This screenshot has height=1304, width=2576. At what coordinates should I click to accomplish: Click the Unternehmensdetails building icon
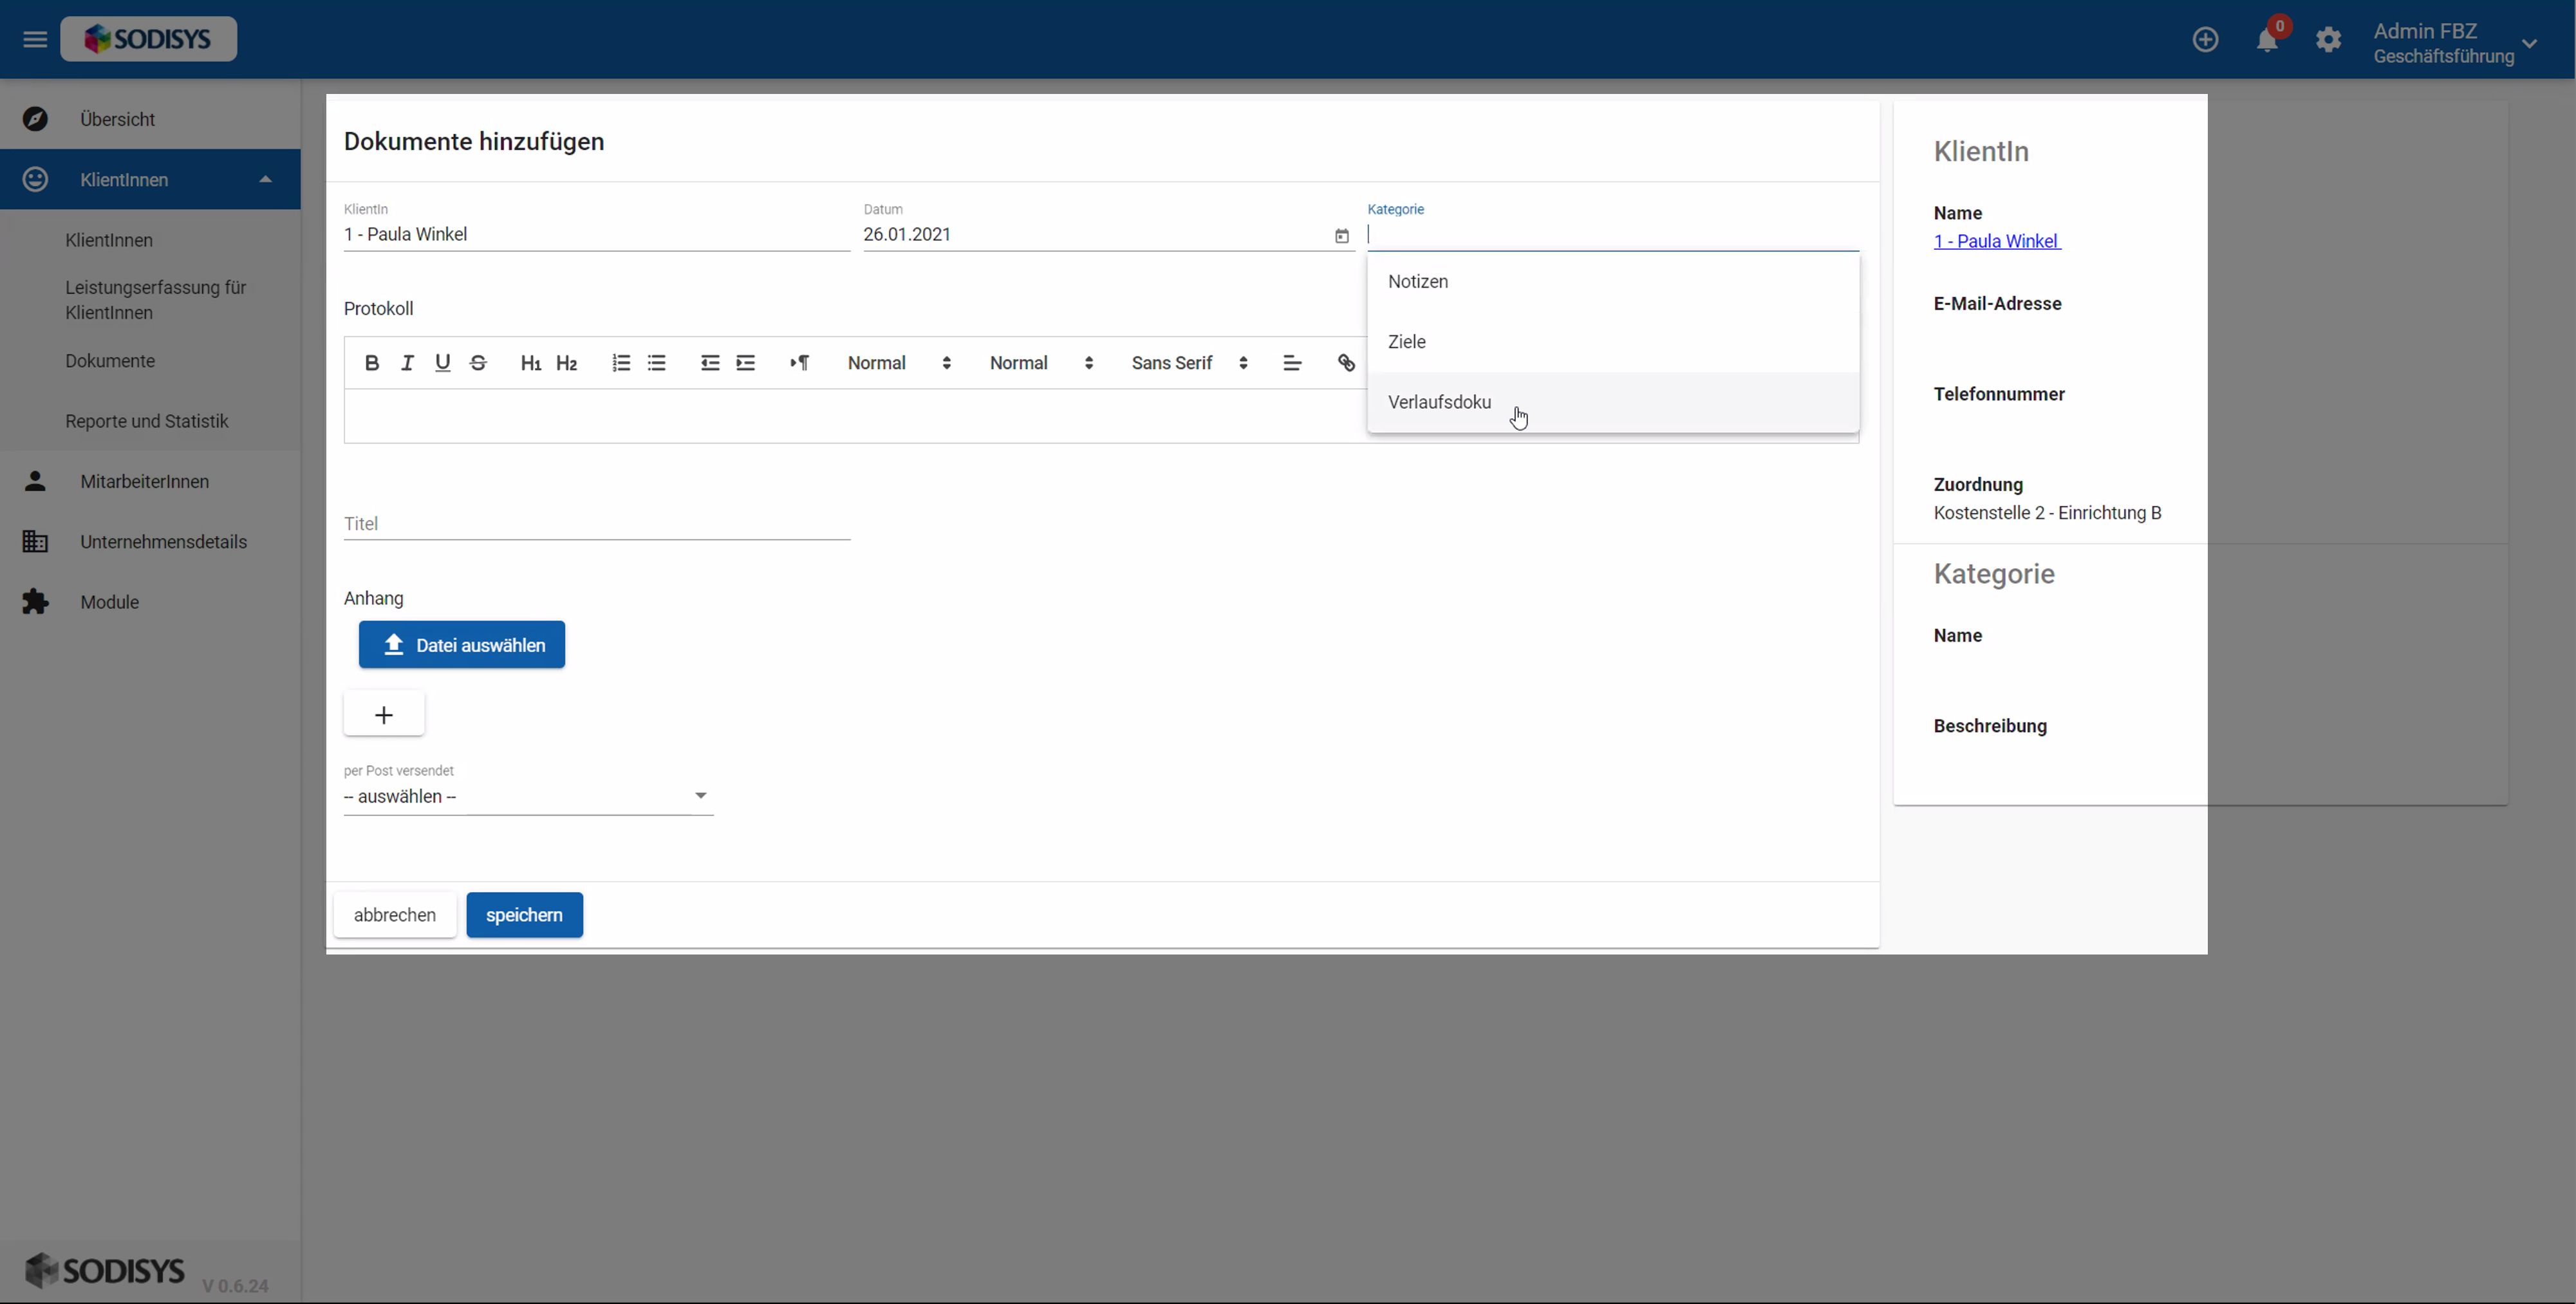(35, 541)
